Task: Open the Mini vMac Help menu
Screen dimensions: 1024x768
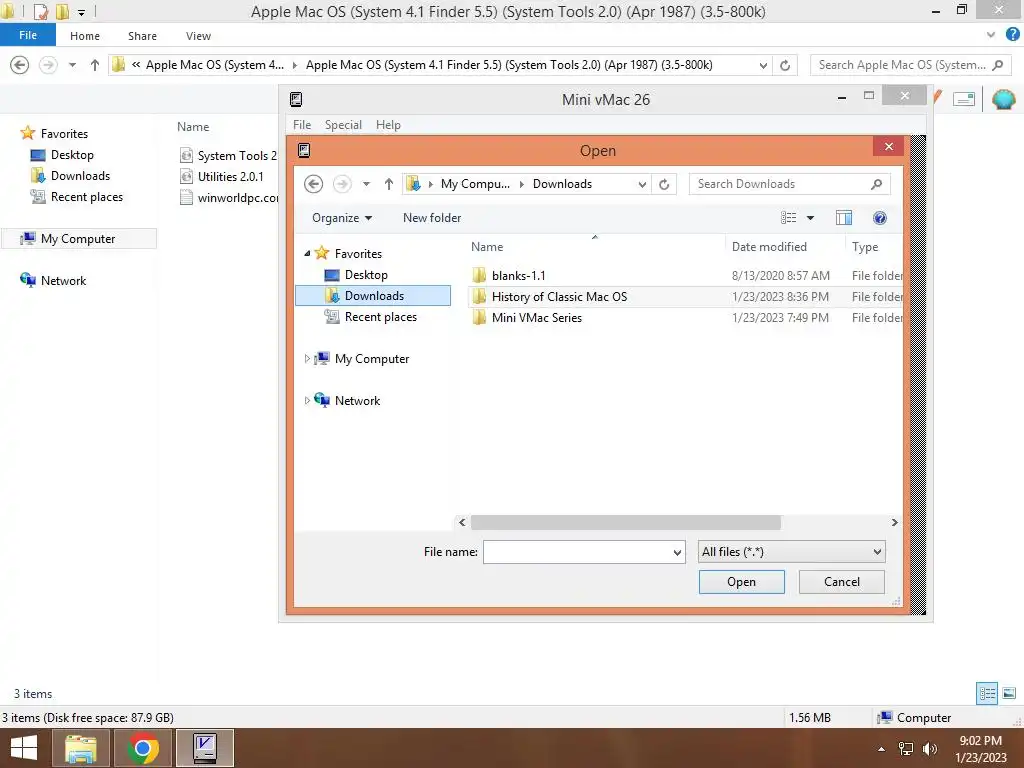Action: pyautogui.click(x=388, y=125)
